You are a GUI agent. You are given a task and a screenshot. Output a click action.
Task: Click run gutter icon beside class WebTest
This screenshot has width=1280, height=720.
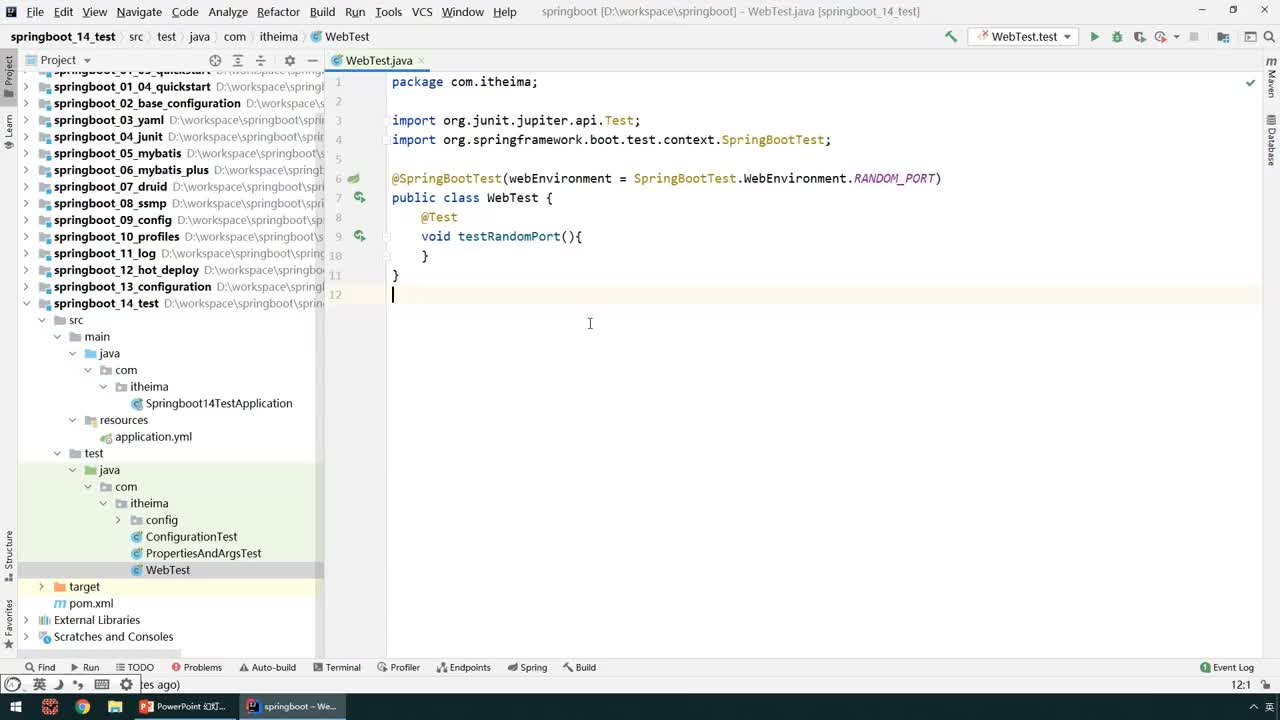[x=359, y=198]
